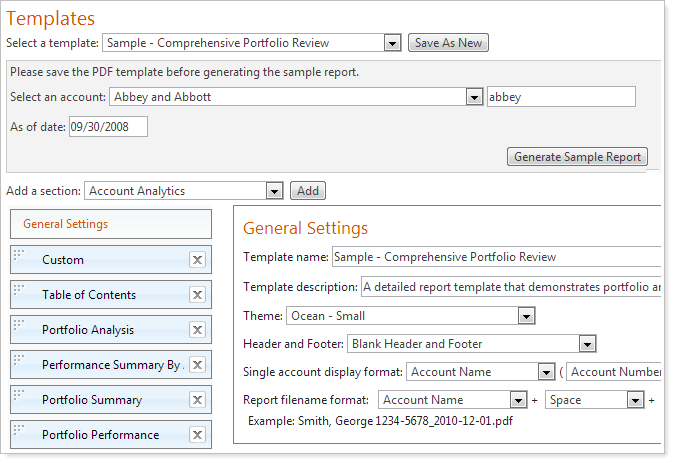Remove Performance Summary By section

(x=197, y=365)
